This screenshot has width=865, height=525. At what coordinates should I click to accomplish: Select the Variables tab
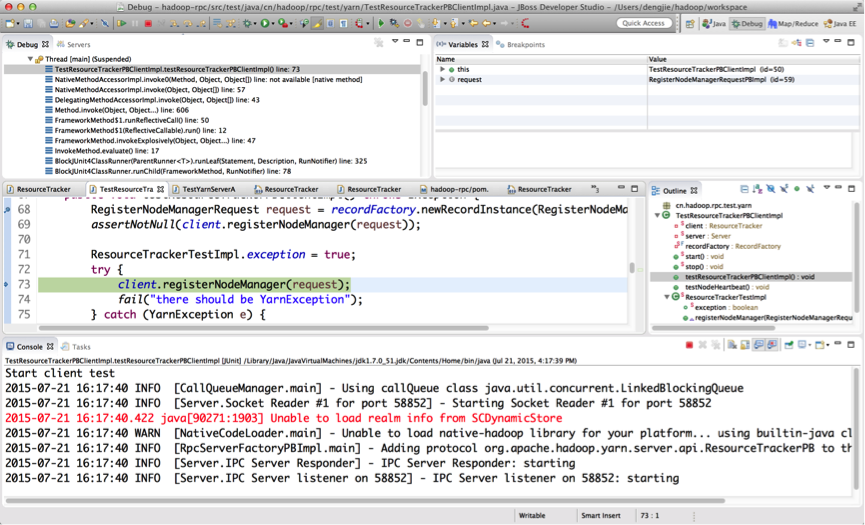point(462,45)
